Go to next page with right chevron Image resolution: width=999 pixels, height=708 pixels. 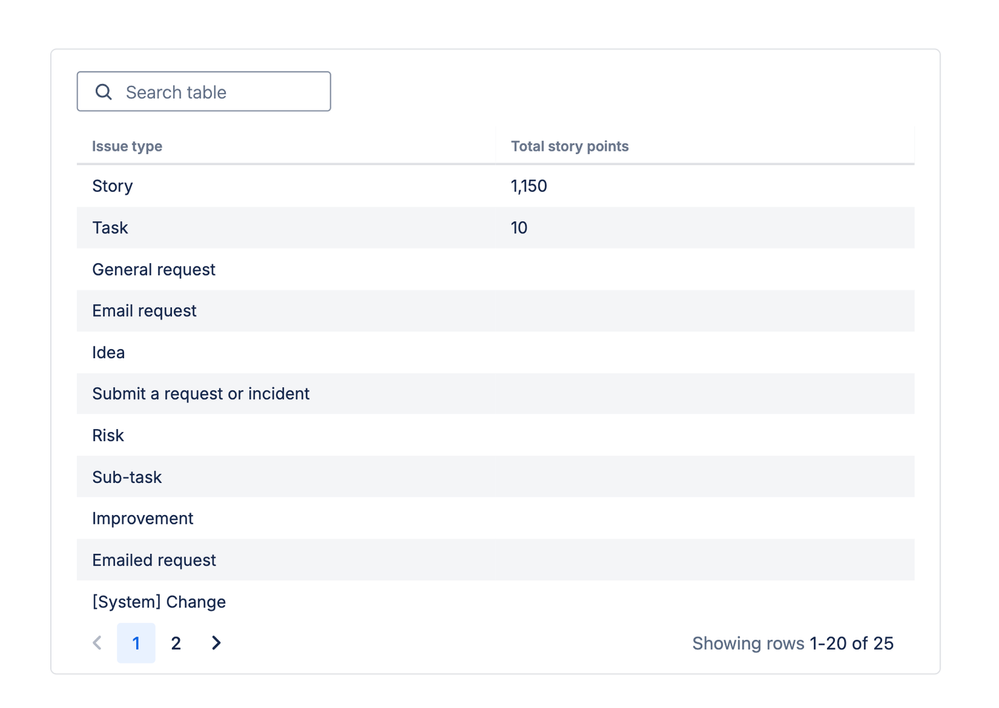[216, 643]
